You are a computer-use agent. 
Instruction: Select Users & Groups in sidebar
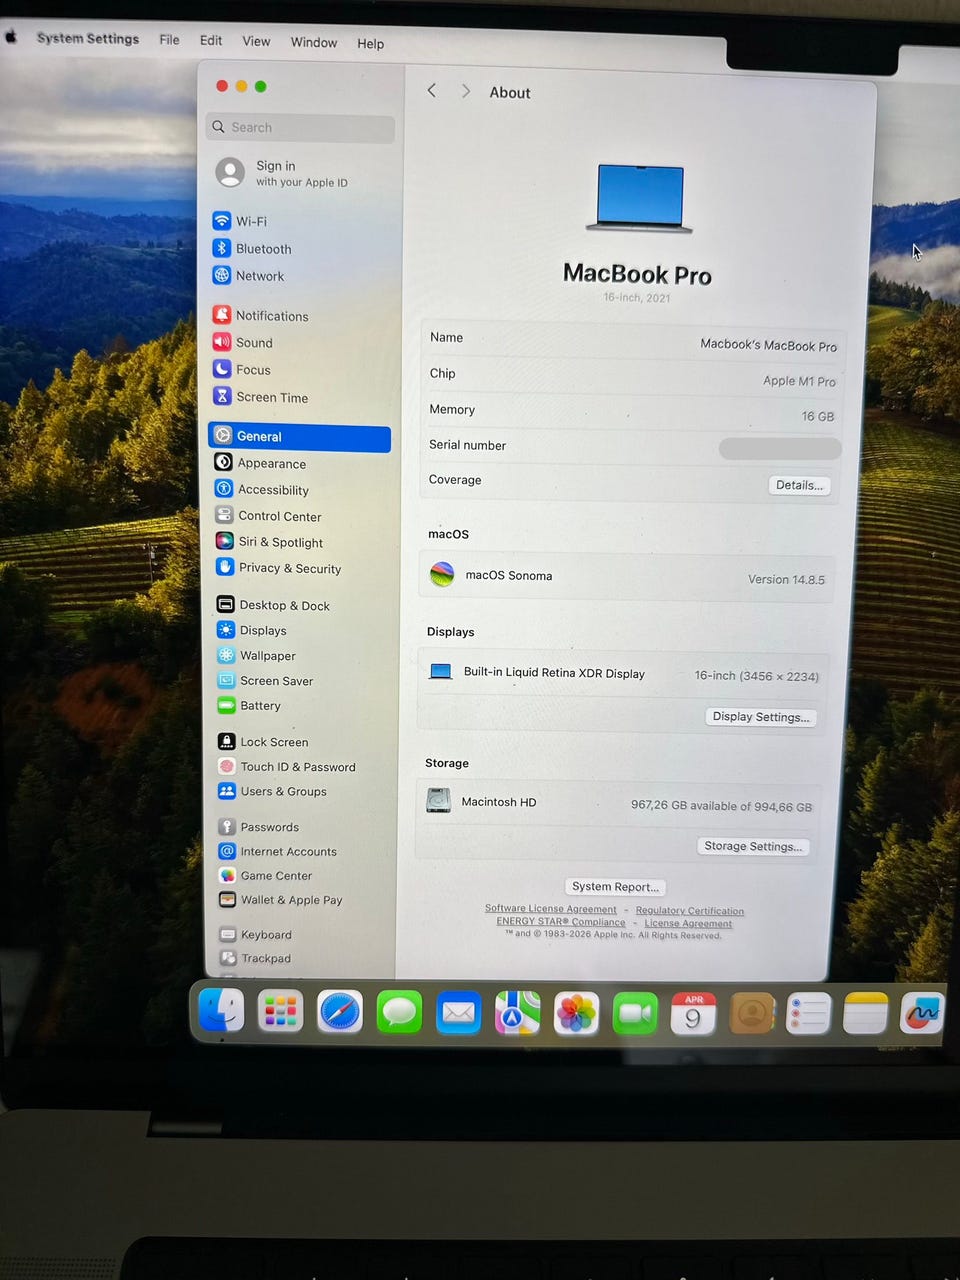tap(272, 791)
